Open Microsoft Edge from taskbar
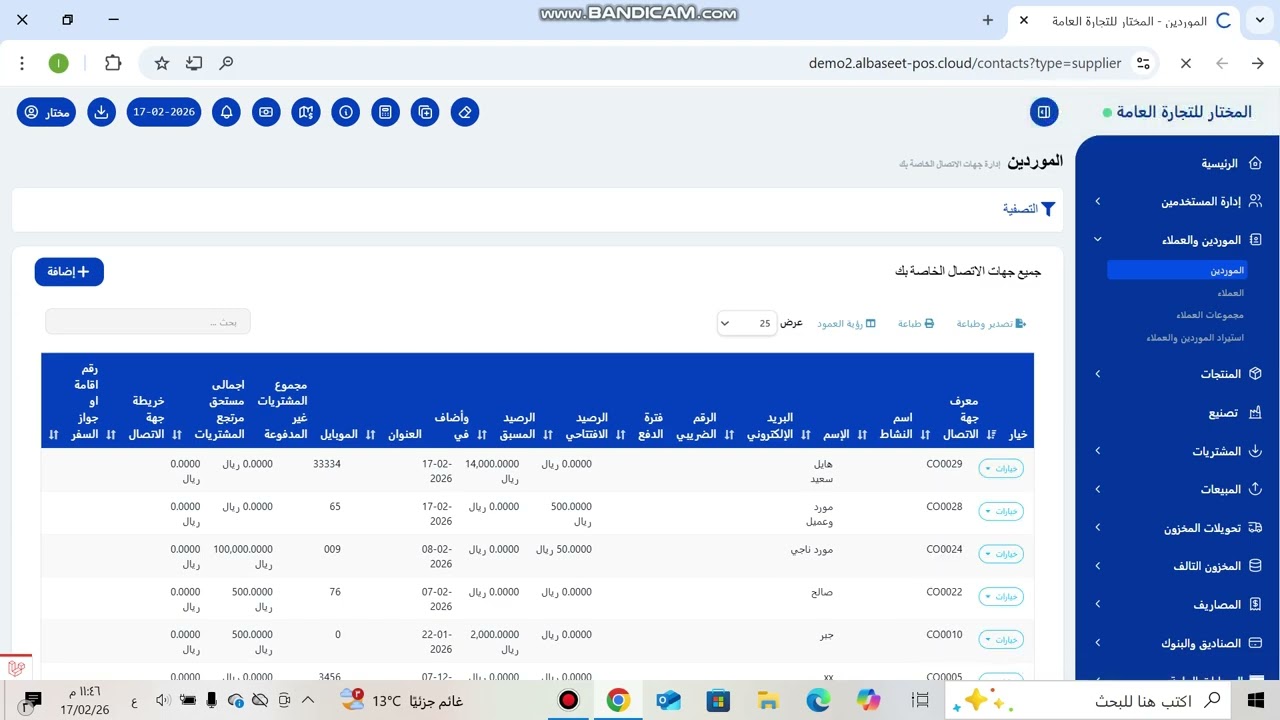Image resolution: width=1280 pixels, height=720 pixels. click(818, 700)
